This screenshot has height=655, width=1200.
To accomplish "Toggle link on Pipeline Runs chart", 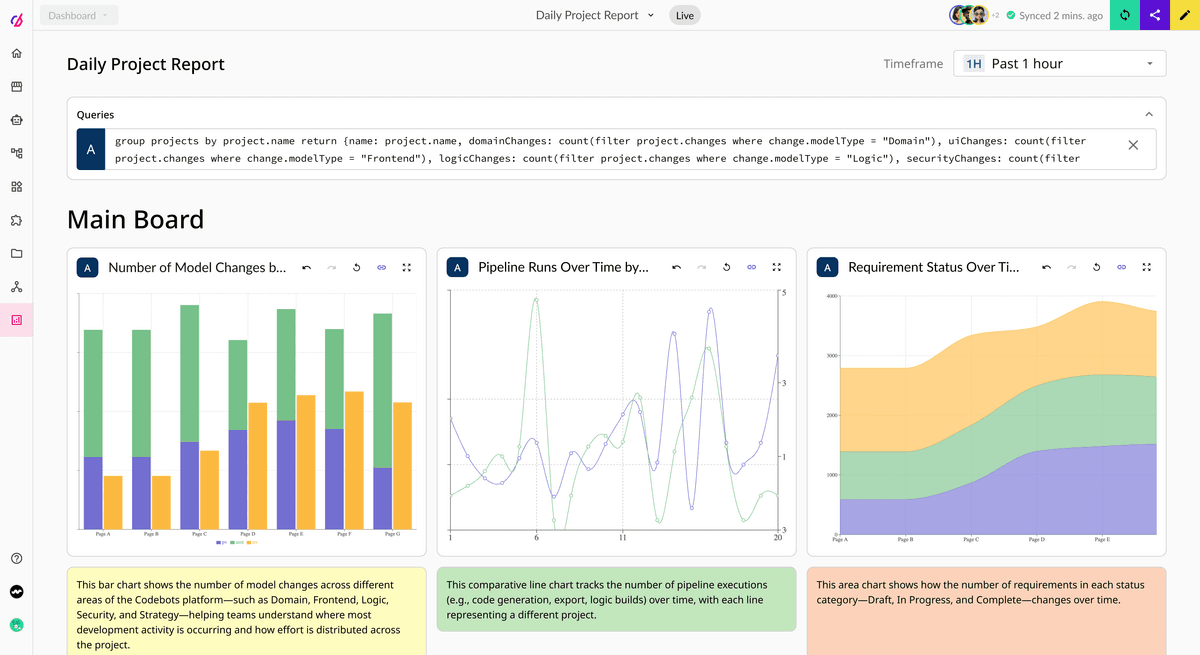I will (751, 267).
